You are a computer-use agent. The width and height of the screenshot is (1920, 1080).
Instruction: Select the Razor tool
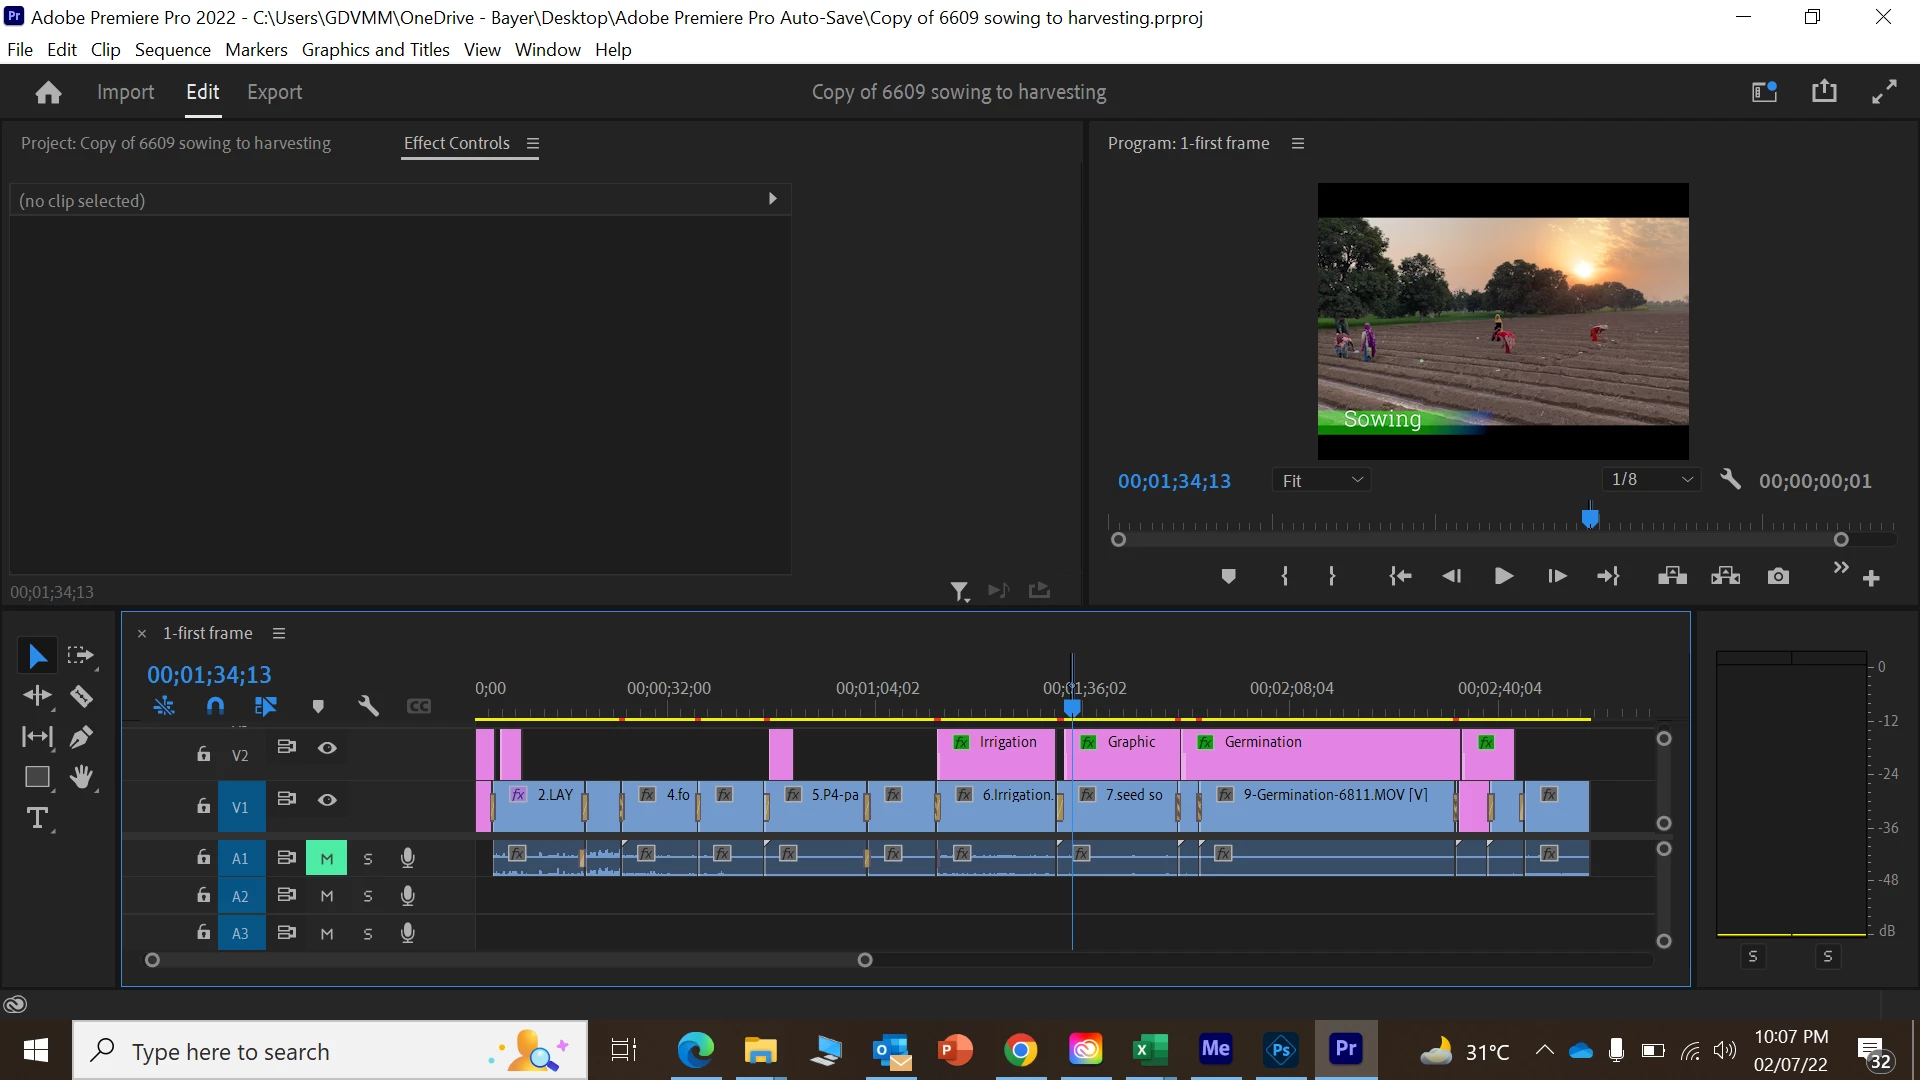pyautogui.click(x=82, y=696)
